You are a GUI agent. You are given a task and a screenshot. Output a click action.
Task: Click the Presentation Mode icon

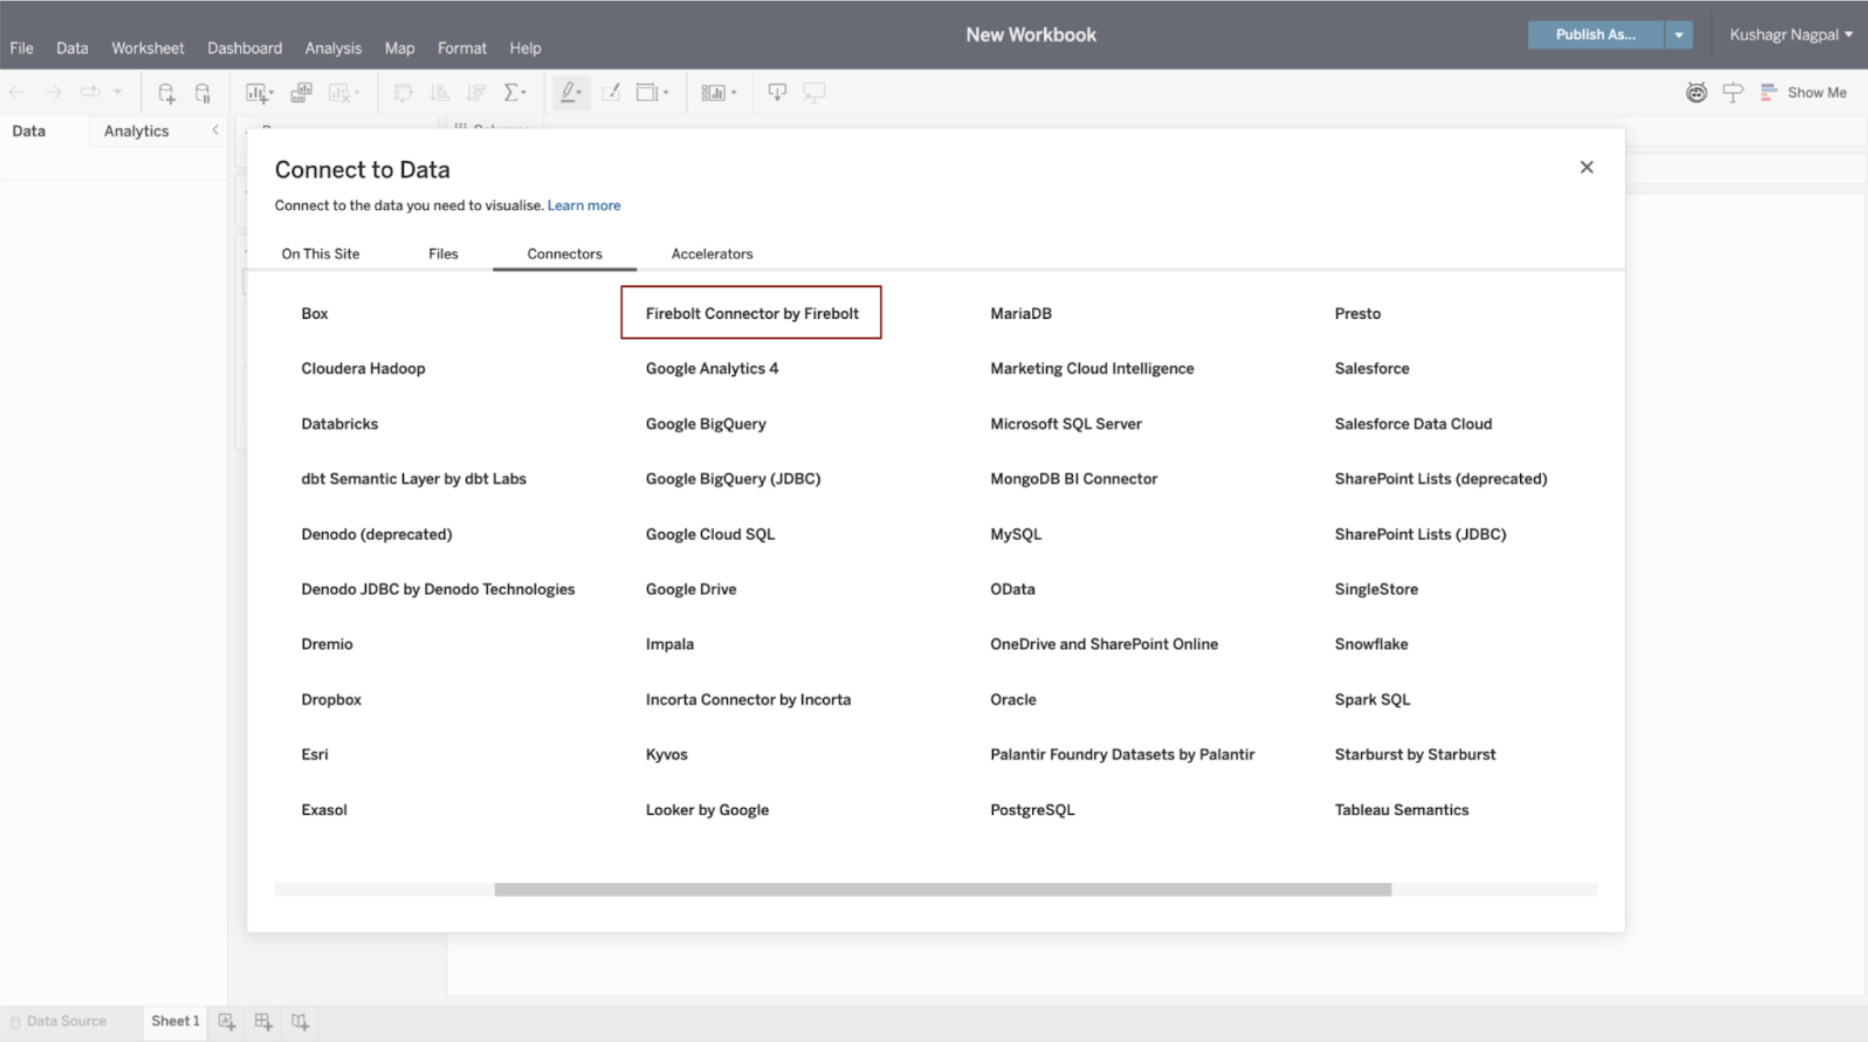(815, 93)
